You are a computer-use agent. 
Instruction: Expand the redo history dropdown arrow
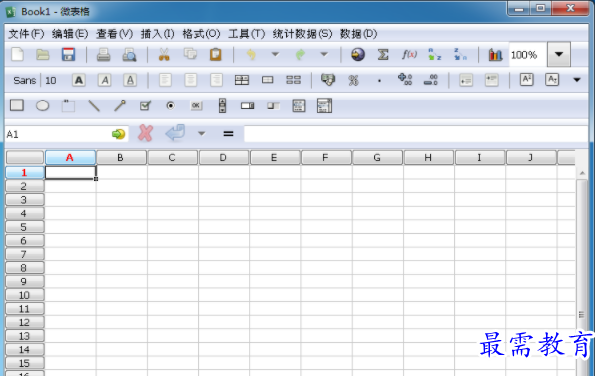click(x=324, y=54)
